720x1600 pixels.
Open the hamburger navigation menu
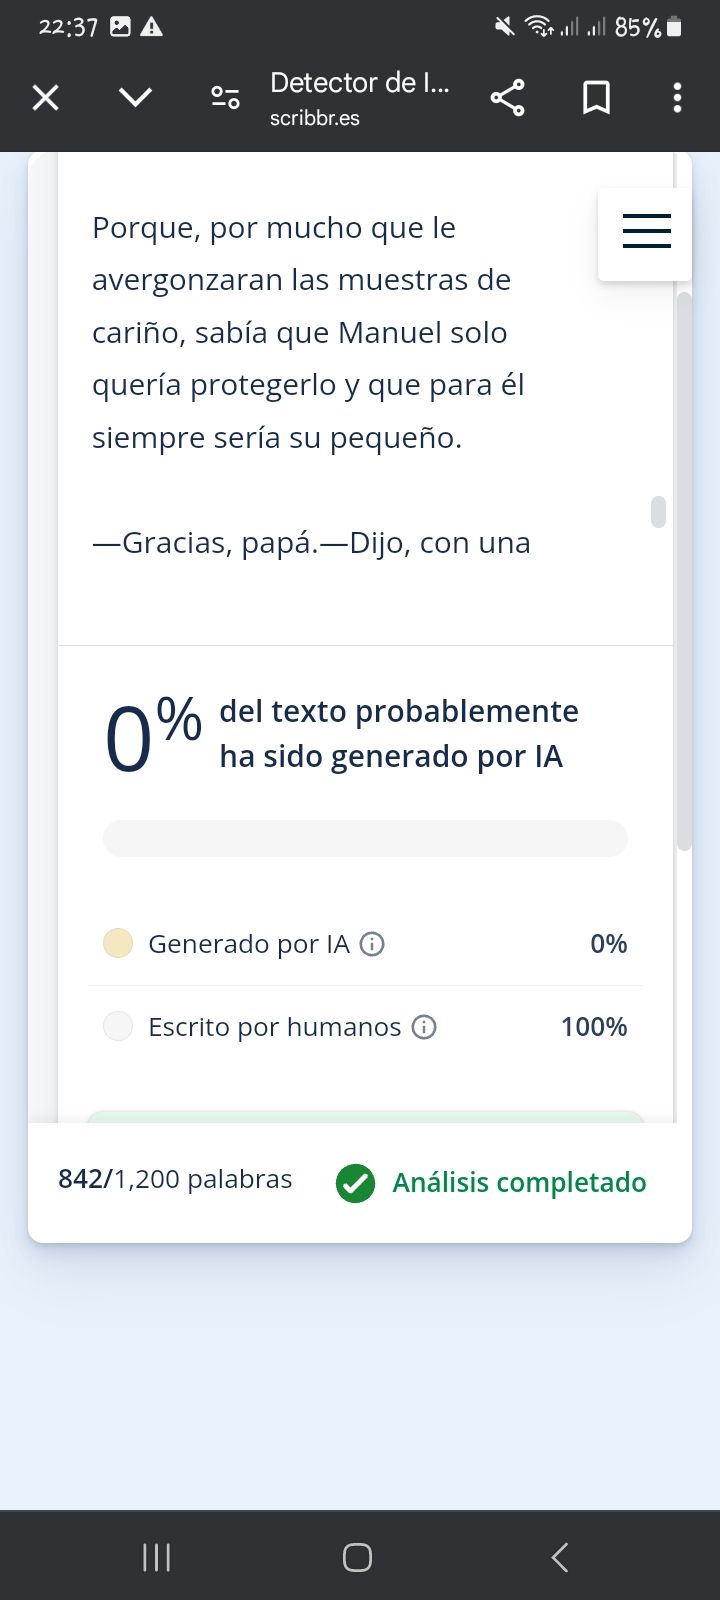tap(646, 231)
